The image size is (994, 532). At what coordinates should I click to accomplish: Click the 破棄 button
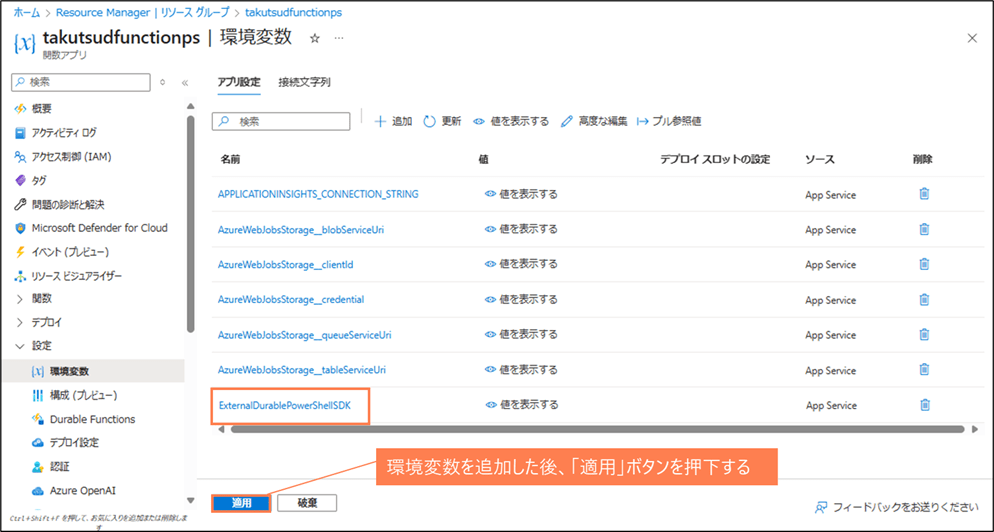(307, 503)
